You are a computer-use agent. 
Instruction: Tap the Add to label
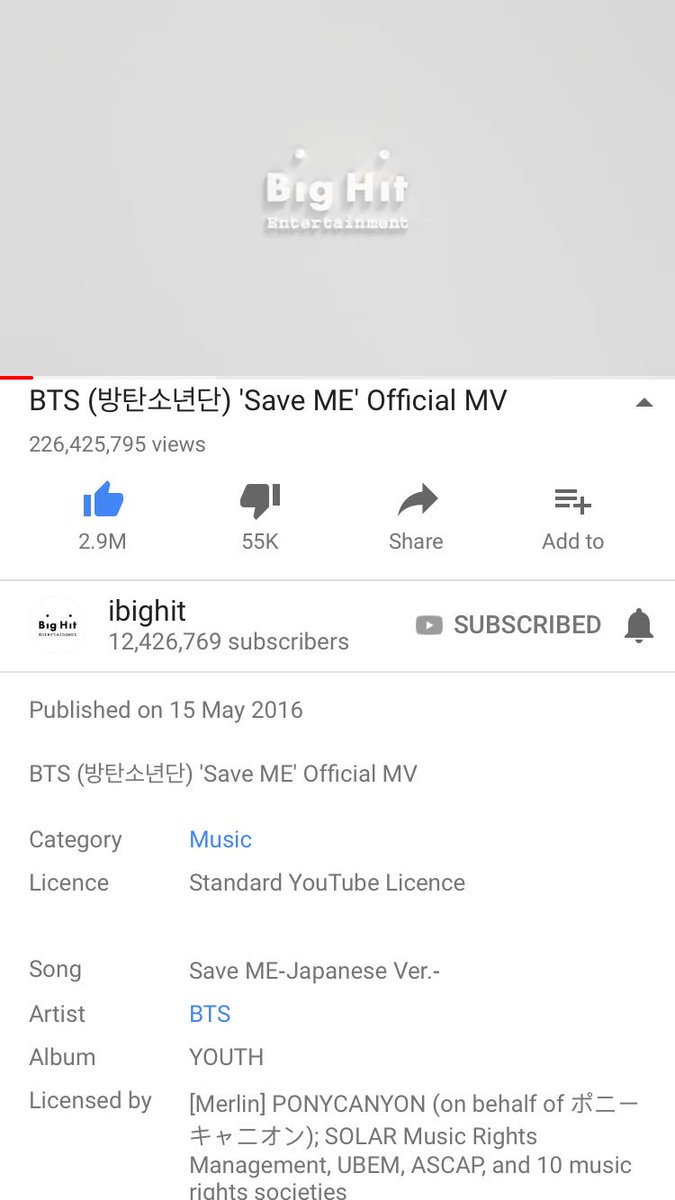pos(573,541)
